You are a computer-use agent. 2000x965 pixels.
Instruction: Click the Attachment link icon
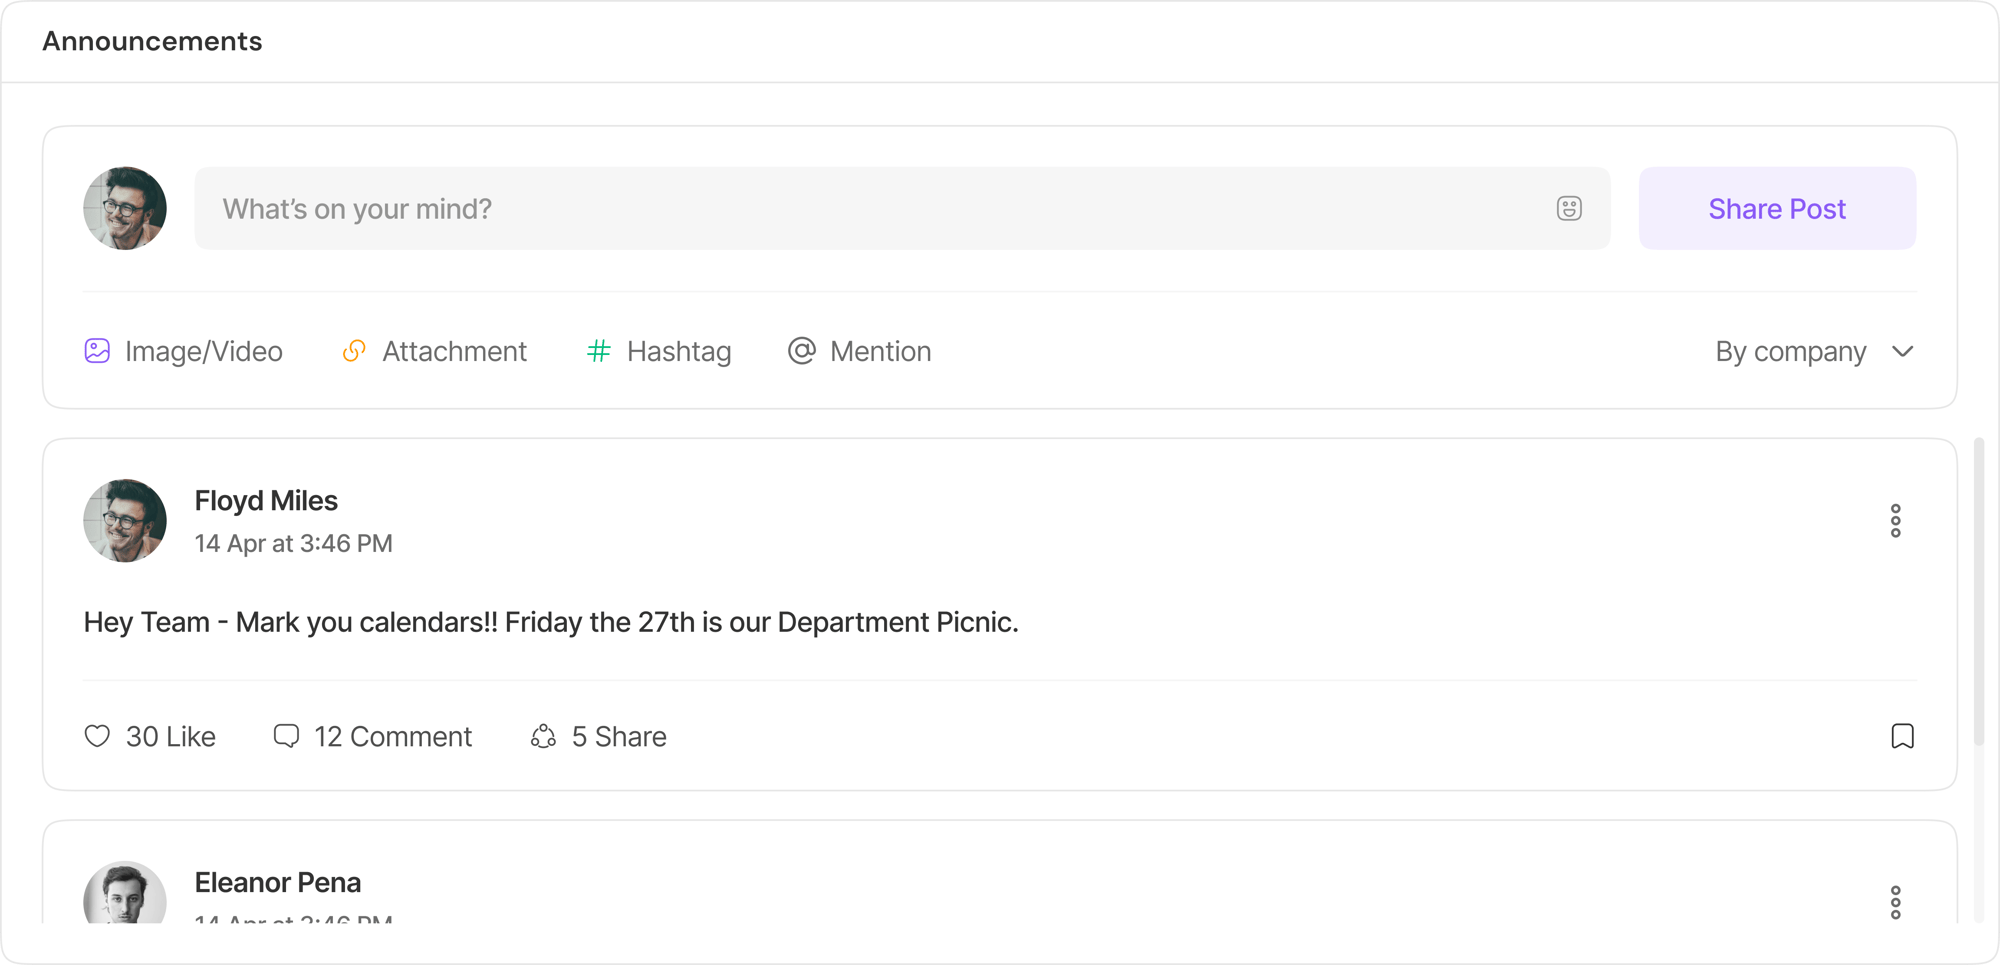(x=354, y=351)
